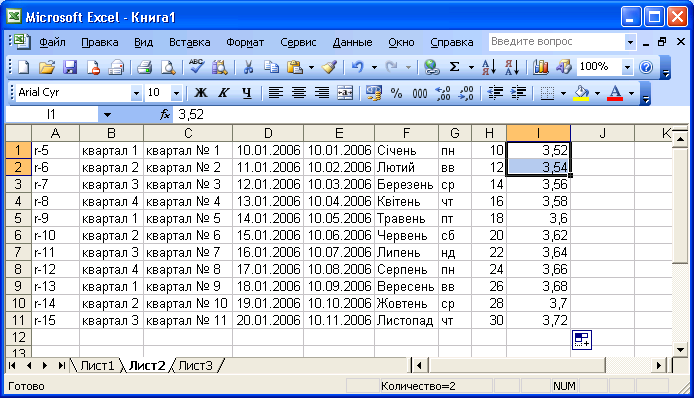Go to the last sheet tab
Image resolution: width=694 pixels, height=398 pixels.
[x=61, y=366]
